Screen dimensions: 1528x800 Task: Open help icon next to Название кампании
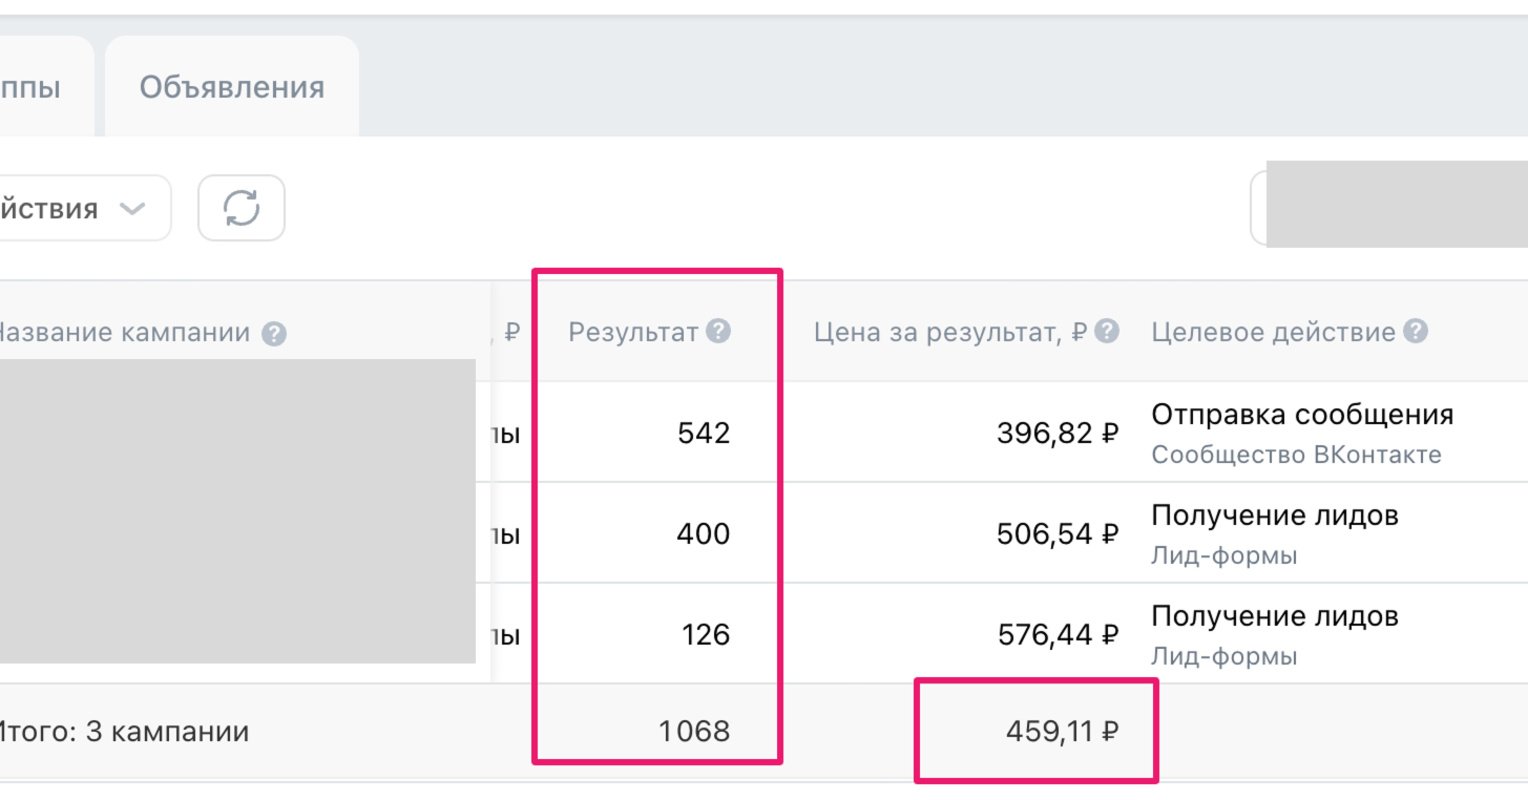pos(274,334)
